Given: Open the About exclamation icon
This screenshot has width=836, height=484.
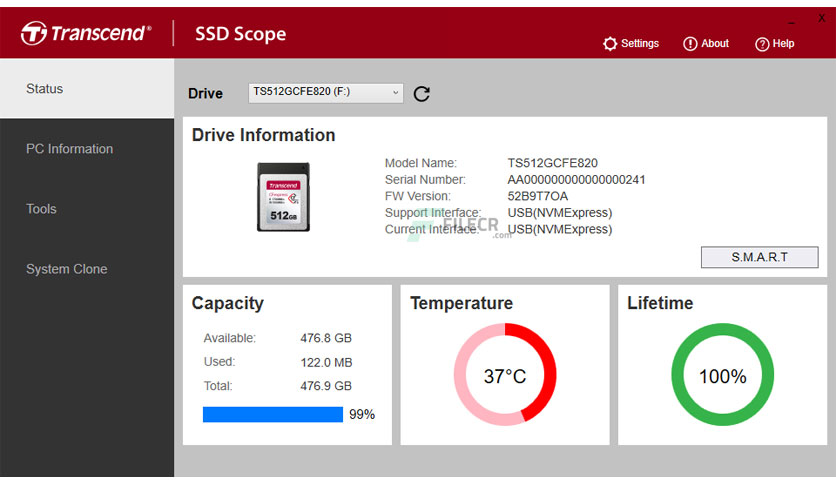Looking at the screenshot, I should [x=690, y=44].
